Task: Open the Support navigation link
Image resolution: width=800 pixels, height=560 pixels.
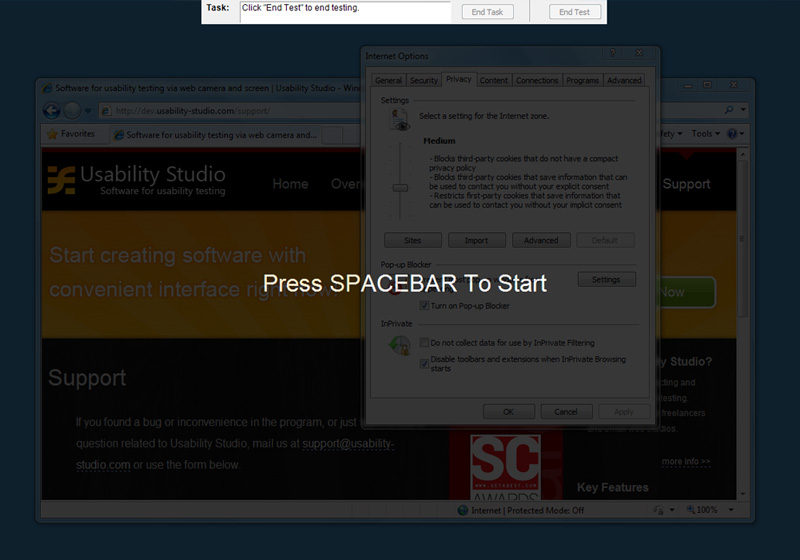Action: pos(686,184)
